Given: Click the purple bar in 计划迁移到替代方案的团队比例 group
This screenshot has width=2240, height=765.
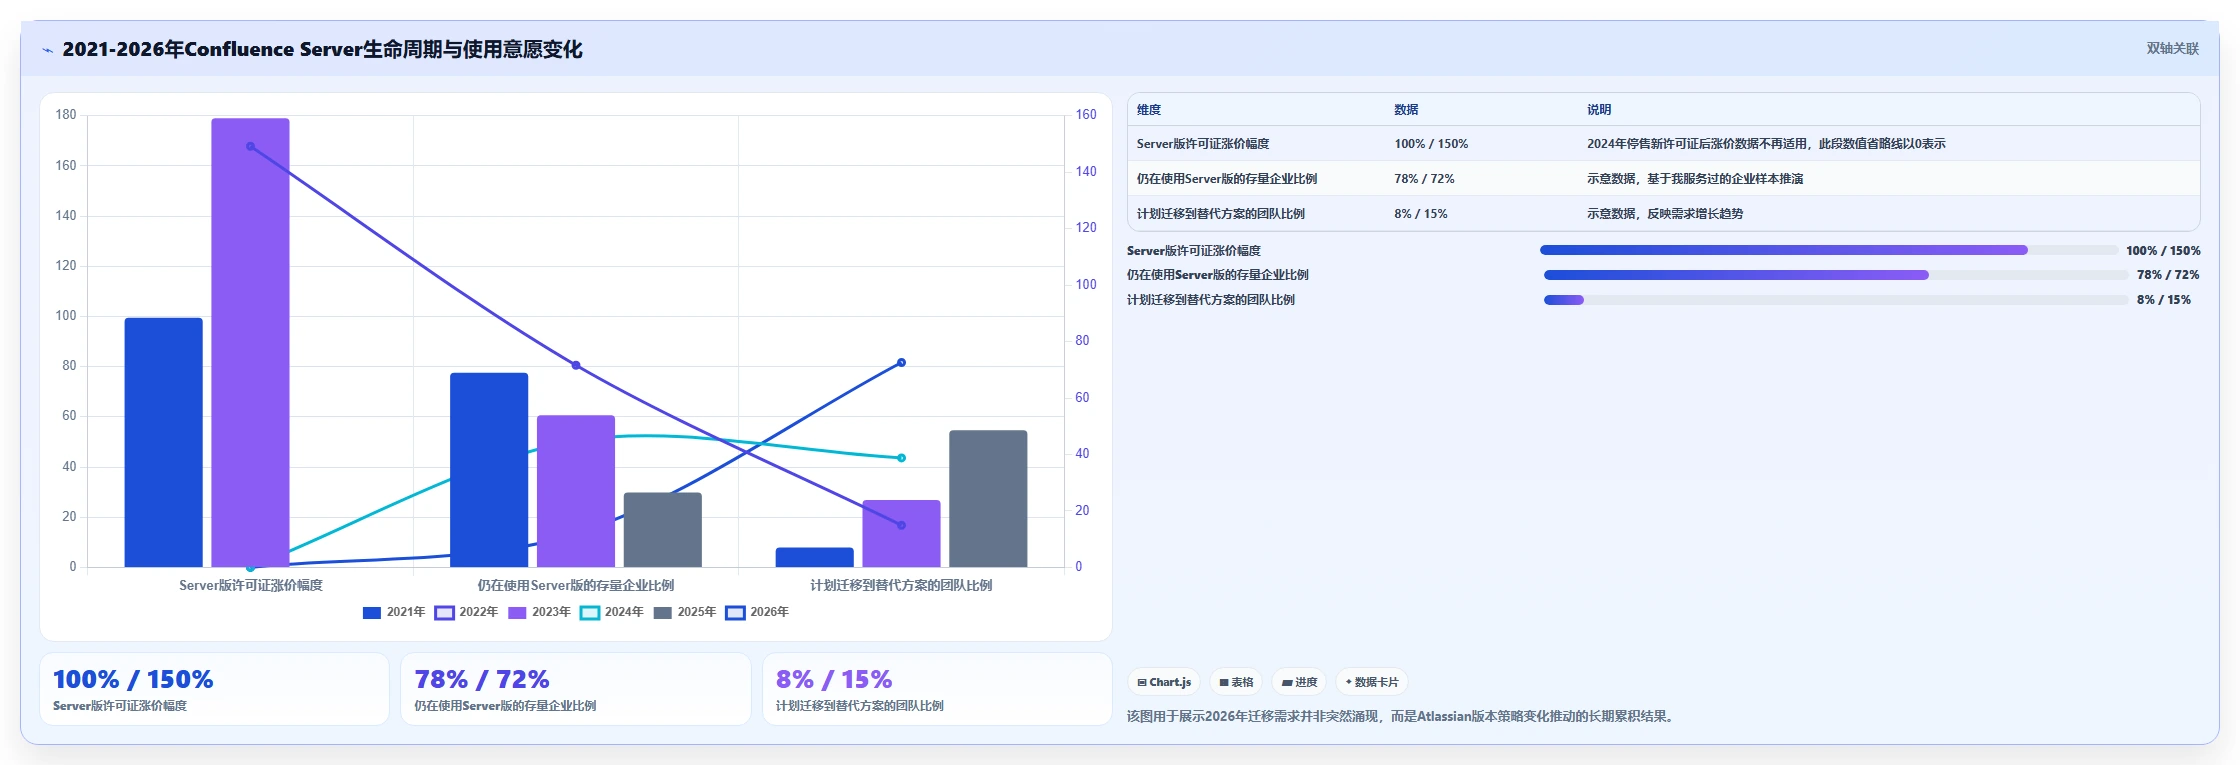Looking at the screenshot, I should click(x=901, y=533).
